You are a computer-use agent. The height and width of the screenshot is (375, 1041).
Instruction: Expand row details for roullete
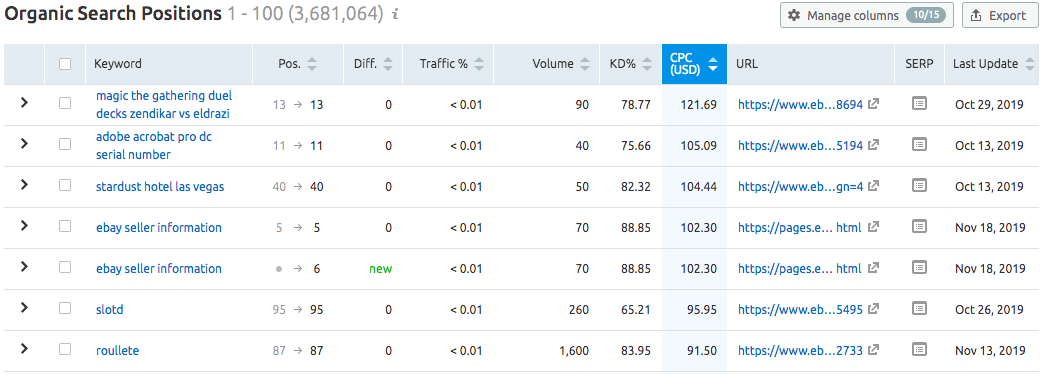point(25,348)
